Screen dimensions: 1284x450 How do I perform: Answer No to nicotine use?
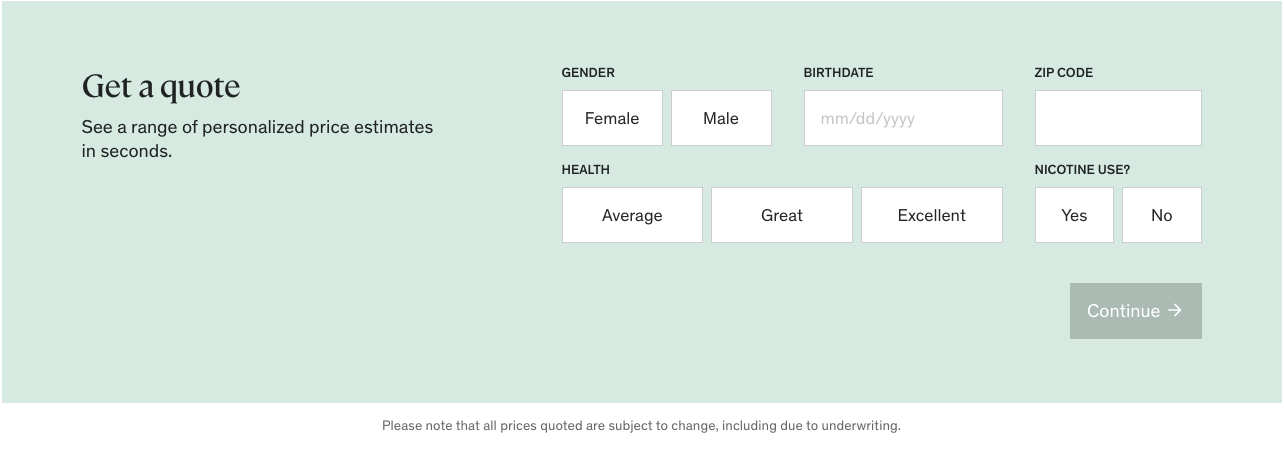[1161, 215]
